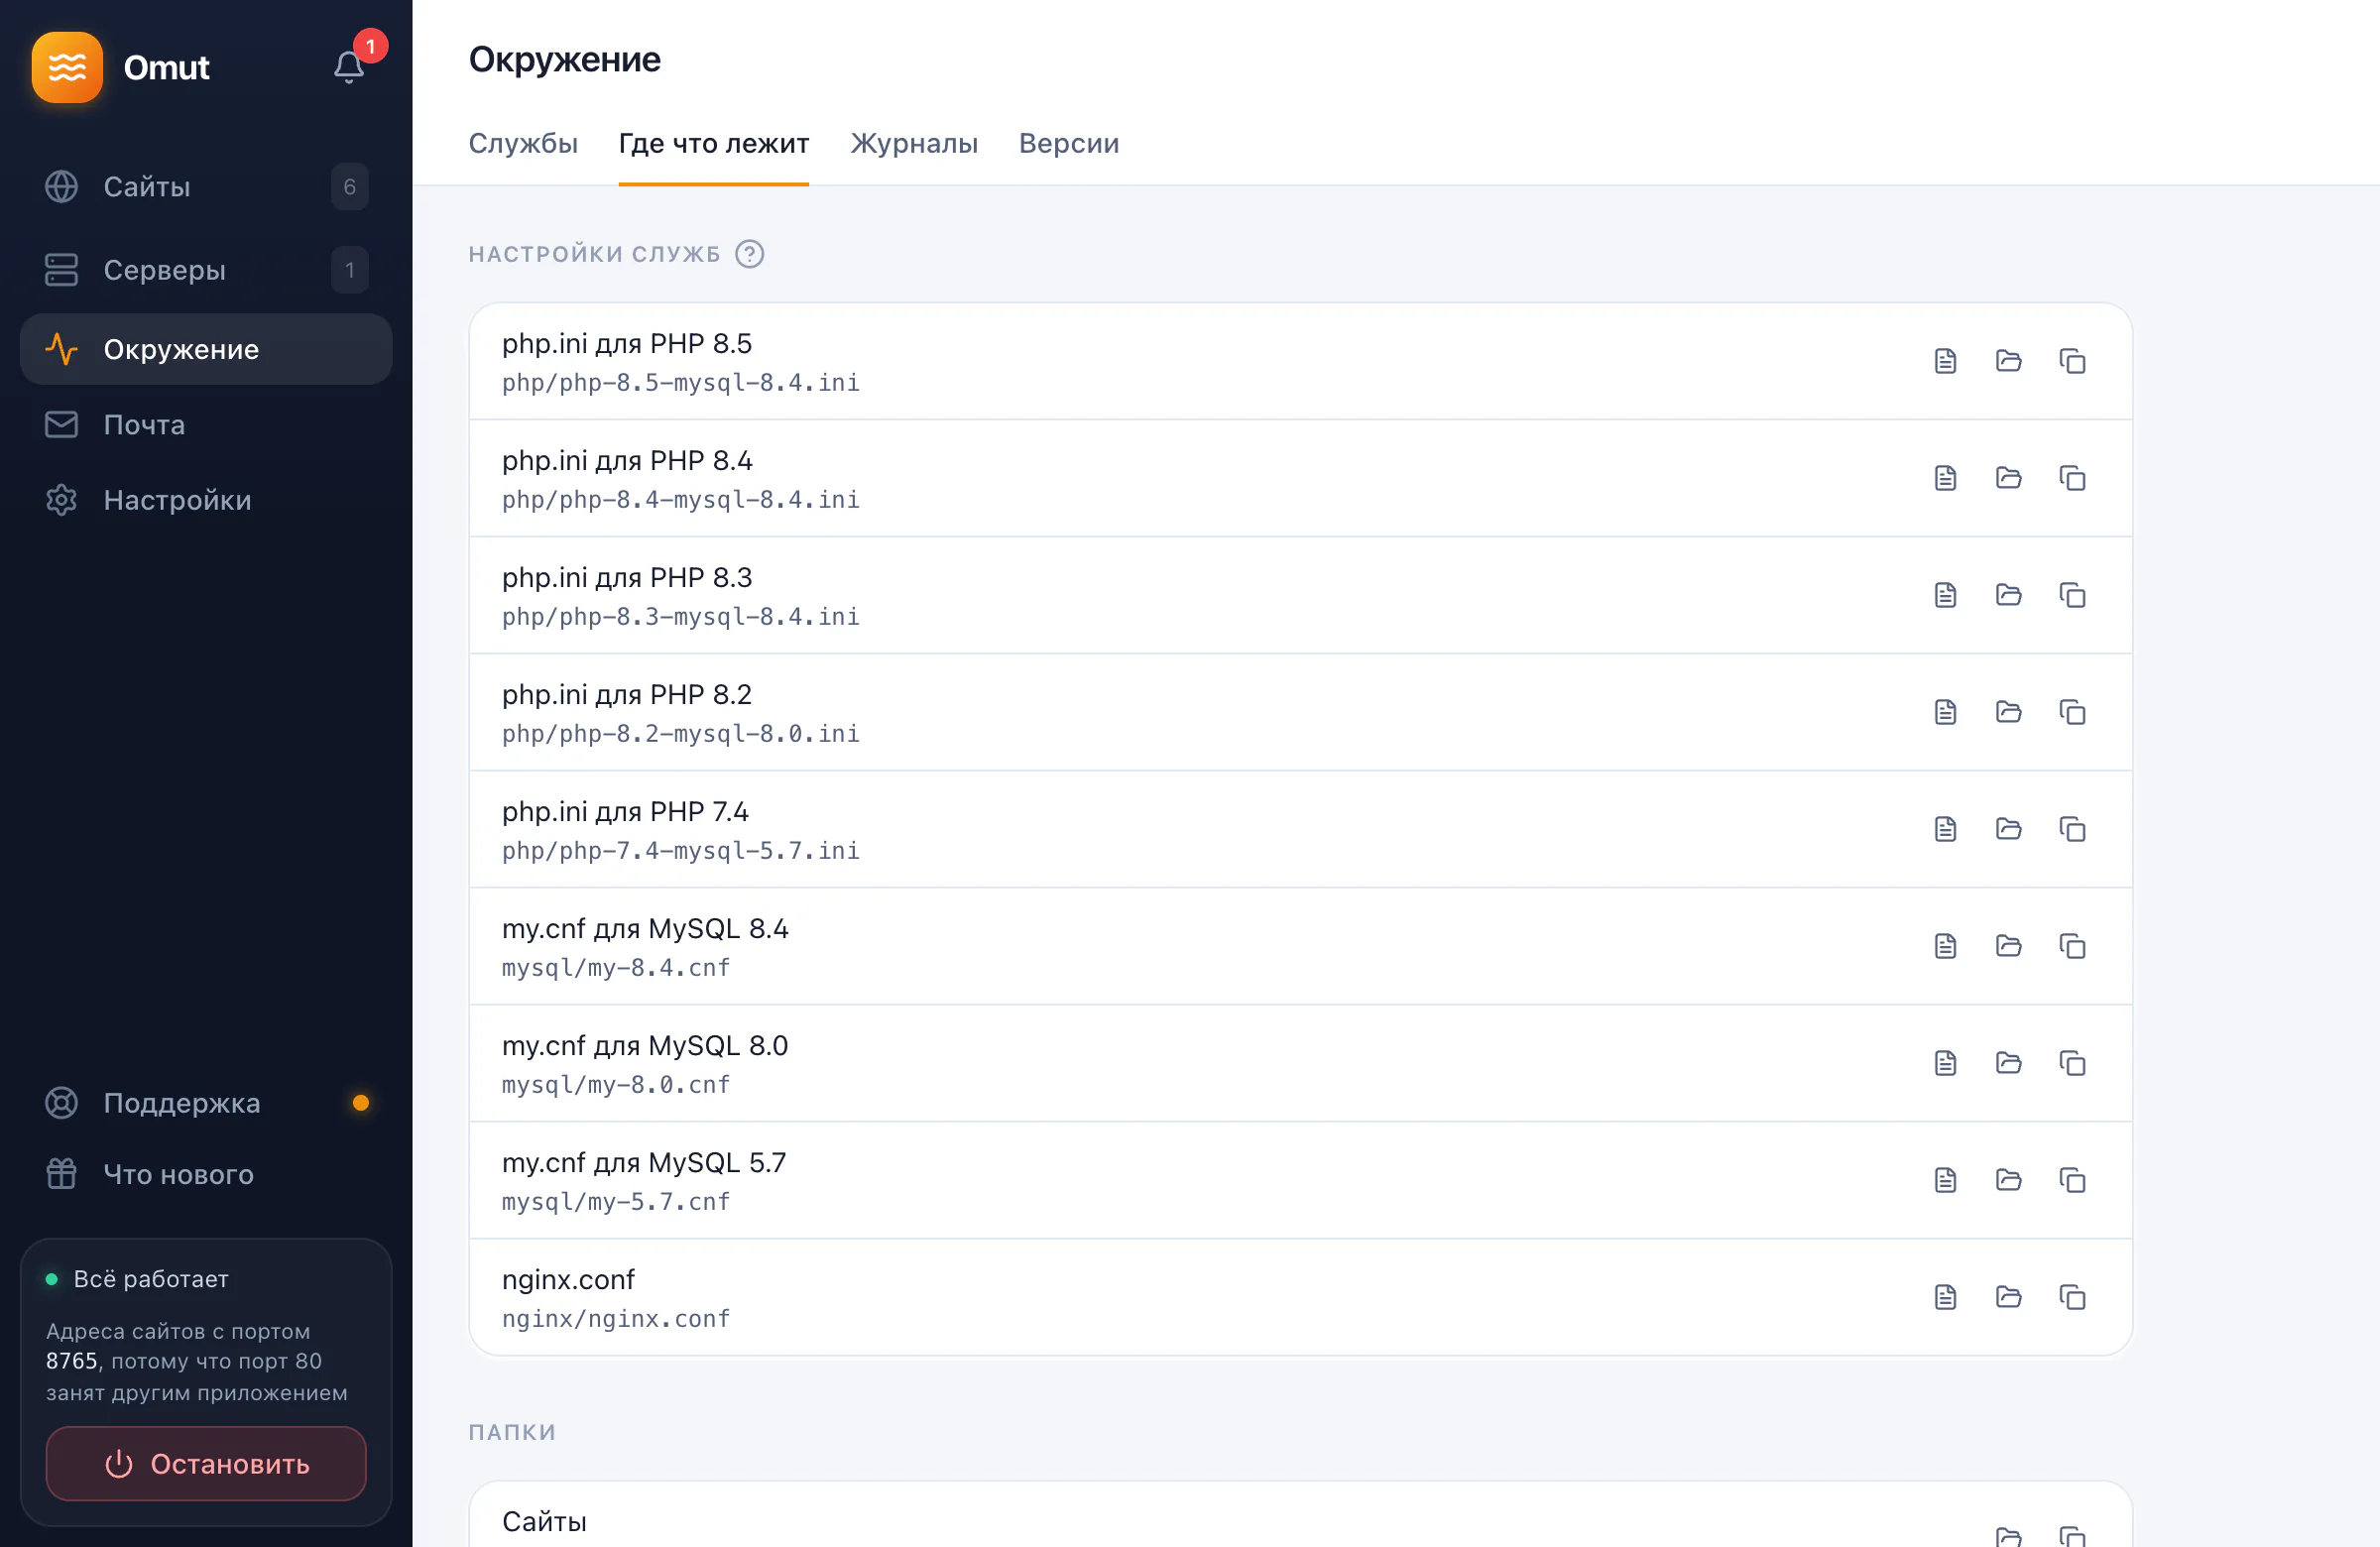This screenshot has width=2380, height=1547.
Task: Click the Всё работает status text
Action: (151, 1279)
